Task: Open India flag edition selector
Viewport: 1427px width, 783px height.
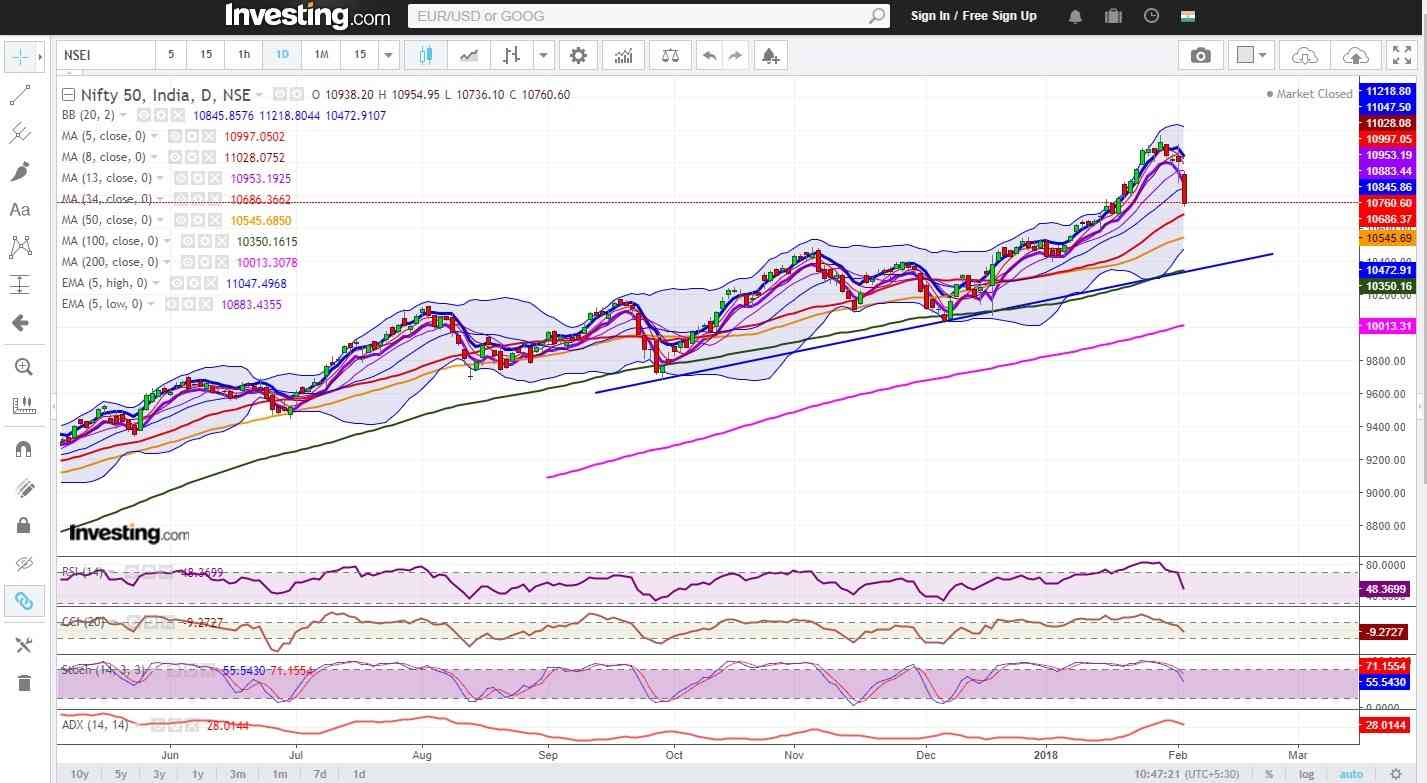Action: click(x=1187, y=16)
